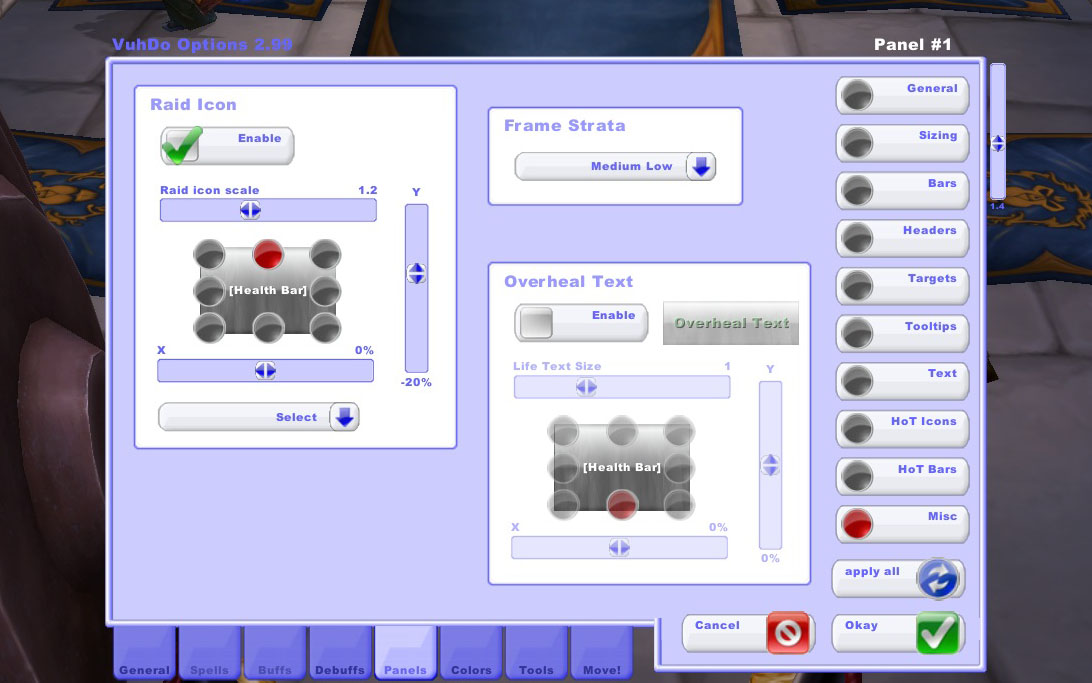Select bottom-right anchor on Raid Icon health bar
This screenshot has width=1092, height=683.
click(325, 326)
